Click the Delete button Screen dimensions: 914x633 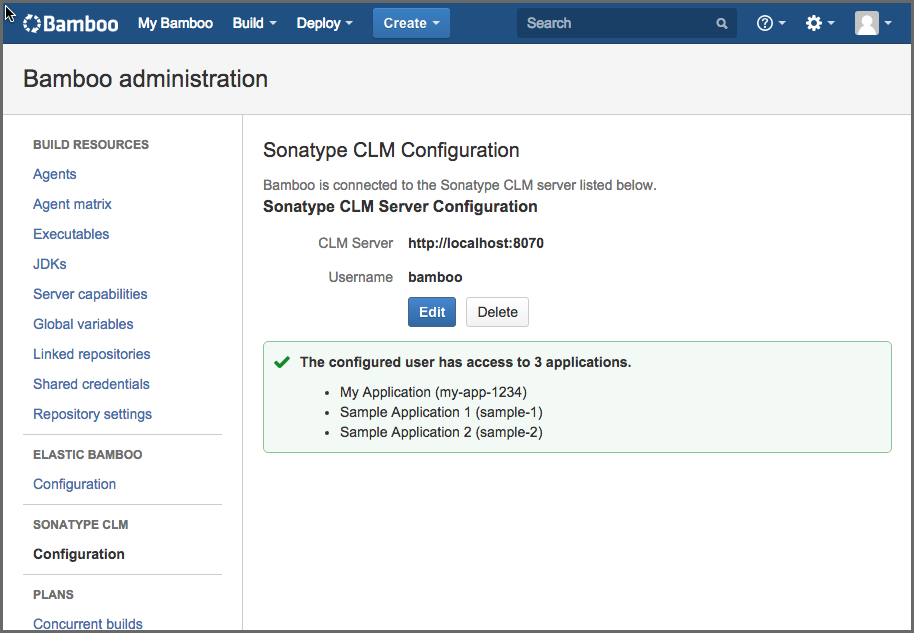point(497,312)
